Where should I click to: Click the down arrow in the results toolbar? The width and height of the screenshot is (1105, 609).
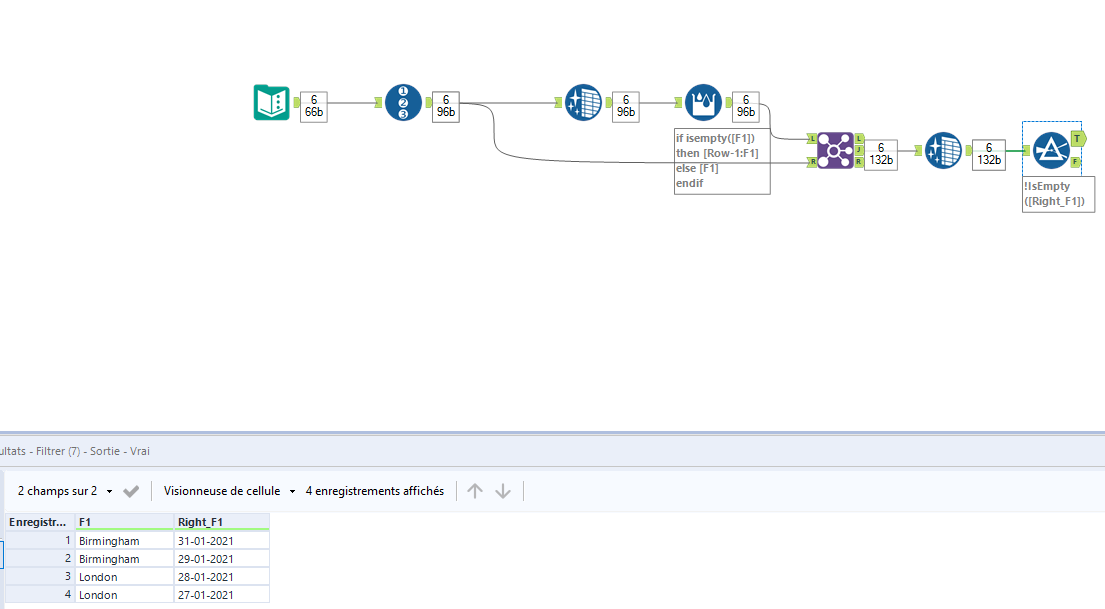coord(503,491)
